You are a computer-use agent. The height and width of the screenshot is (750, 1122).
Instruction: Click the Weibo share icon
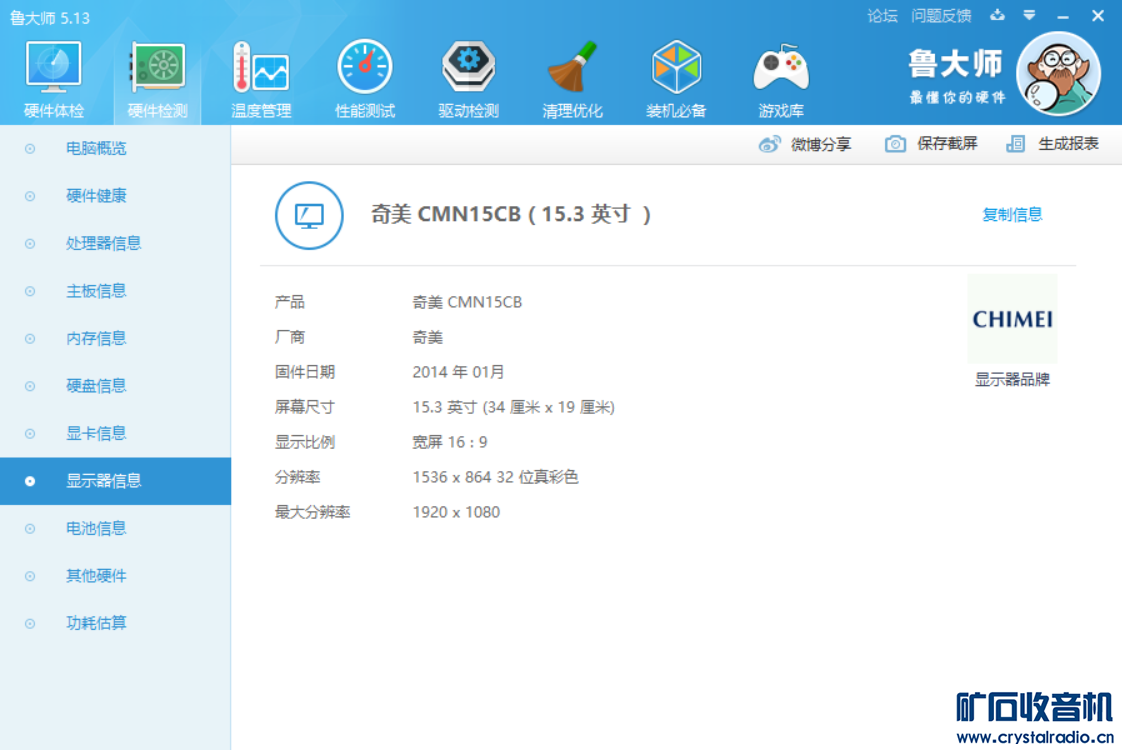[x=769, y=144]
